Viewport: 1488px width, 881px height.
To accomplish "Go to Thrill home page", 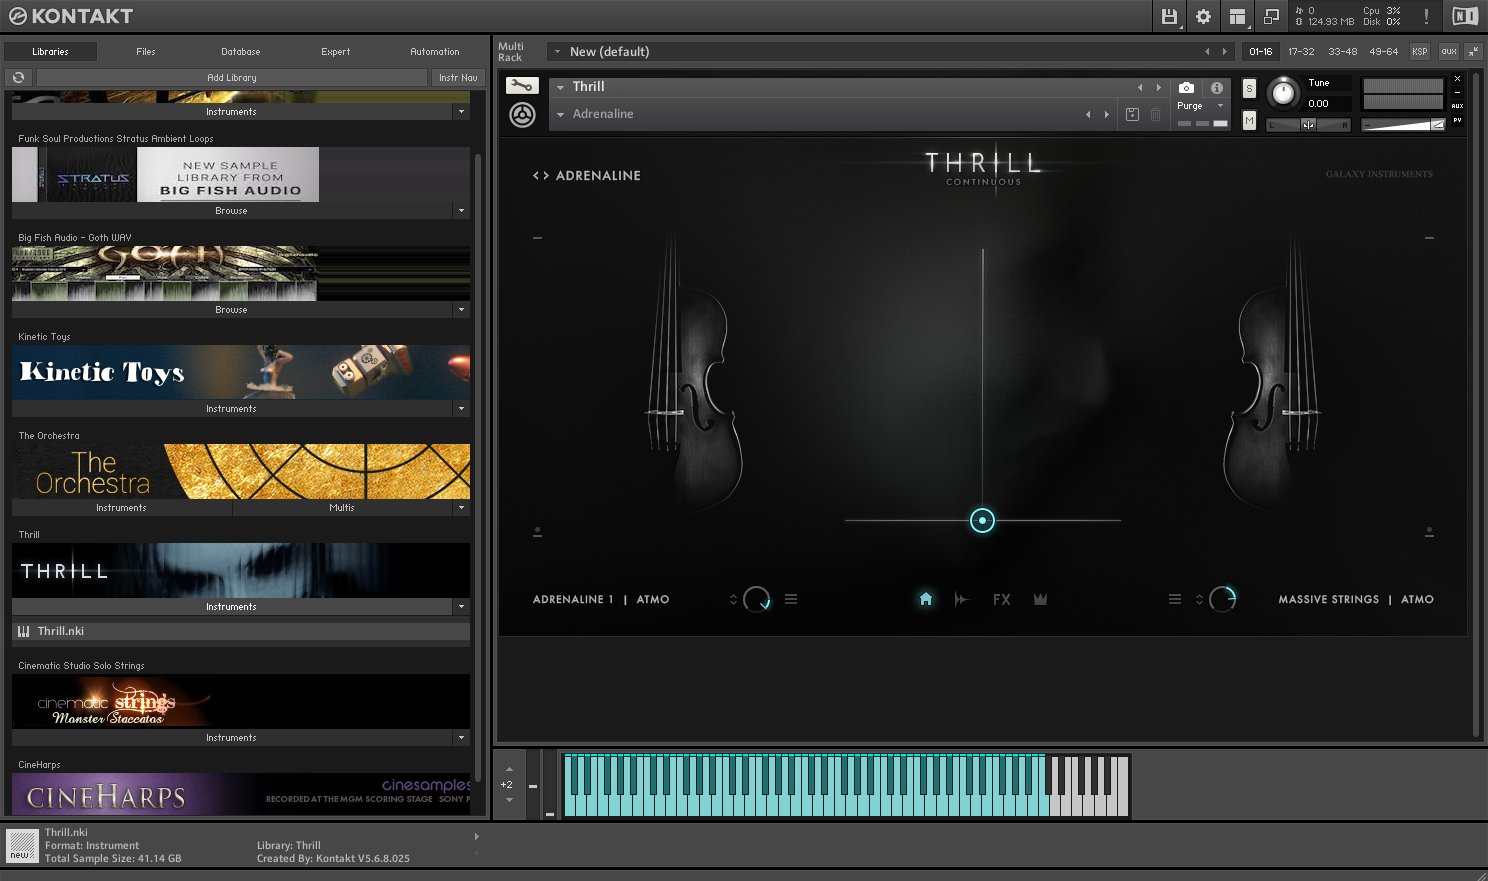I will (x=925, y=599).
